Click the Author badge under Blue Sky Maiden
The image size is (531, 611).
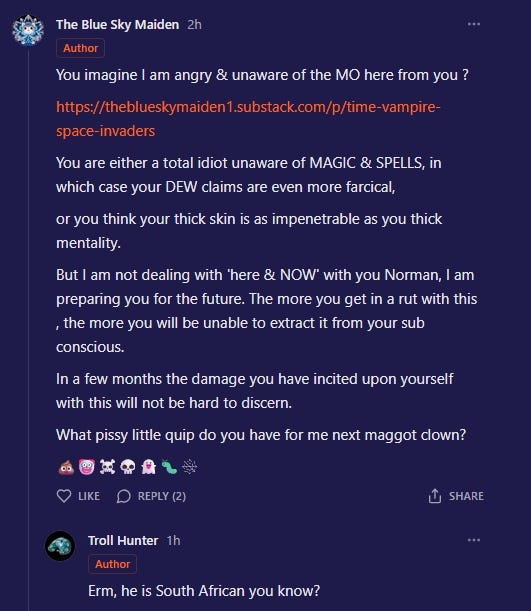(80, 48)
